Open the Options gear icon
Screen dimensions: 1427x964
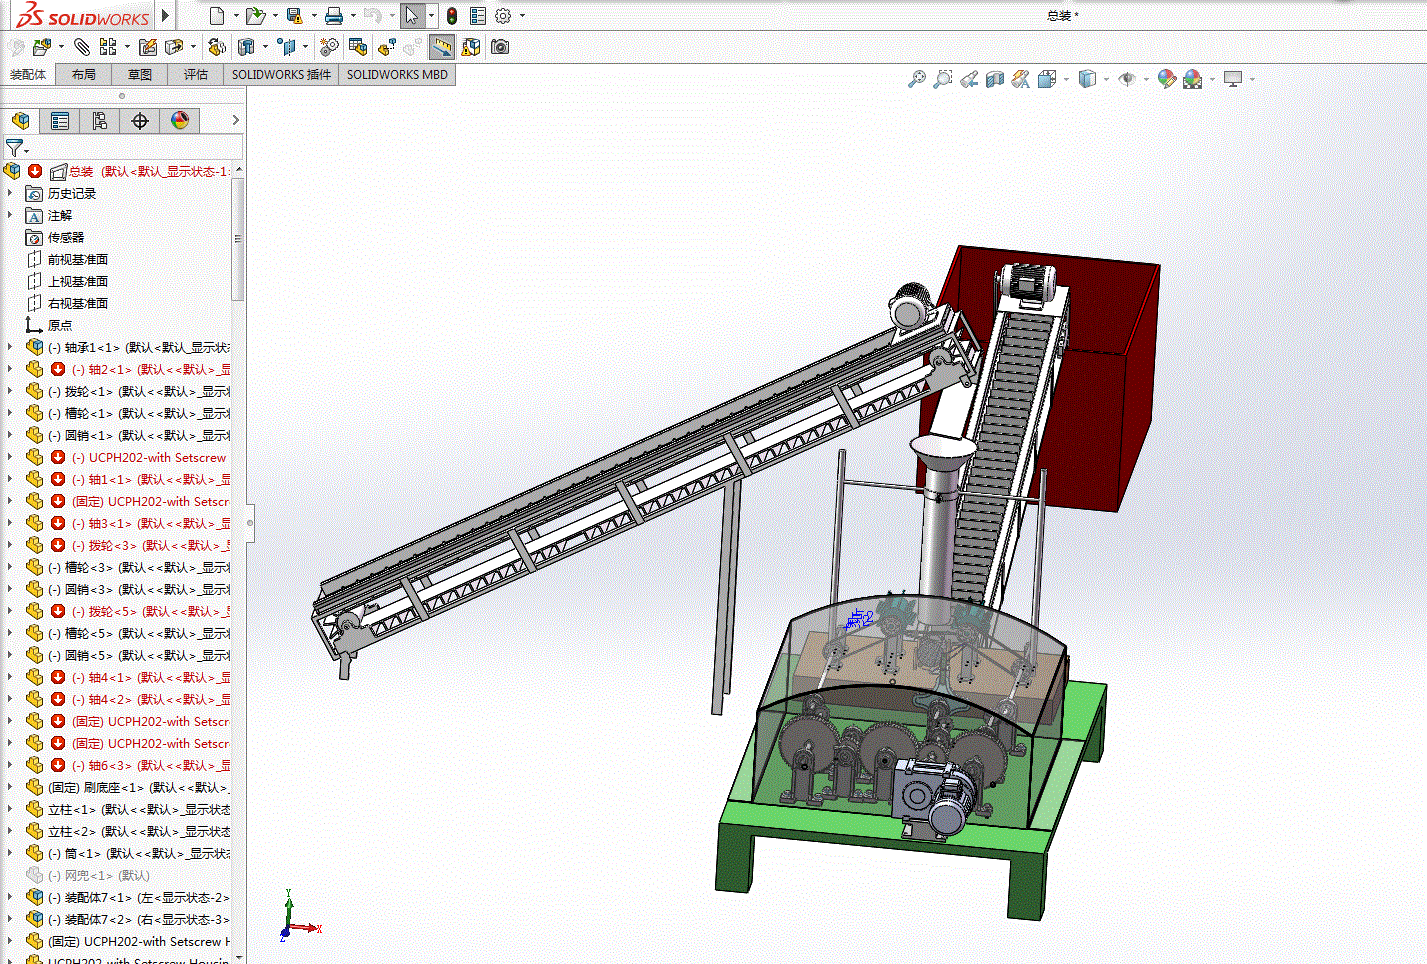503,16
